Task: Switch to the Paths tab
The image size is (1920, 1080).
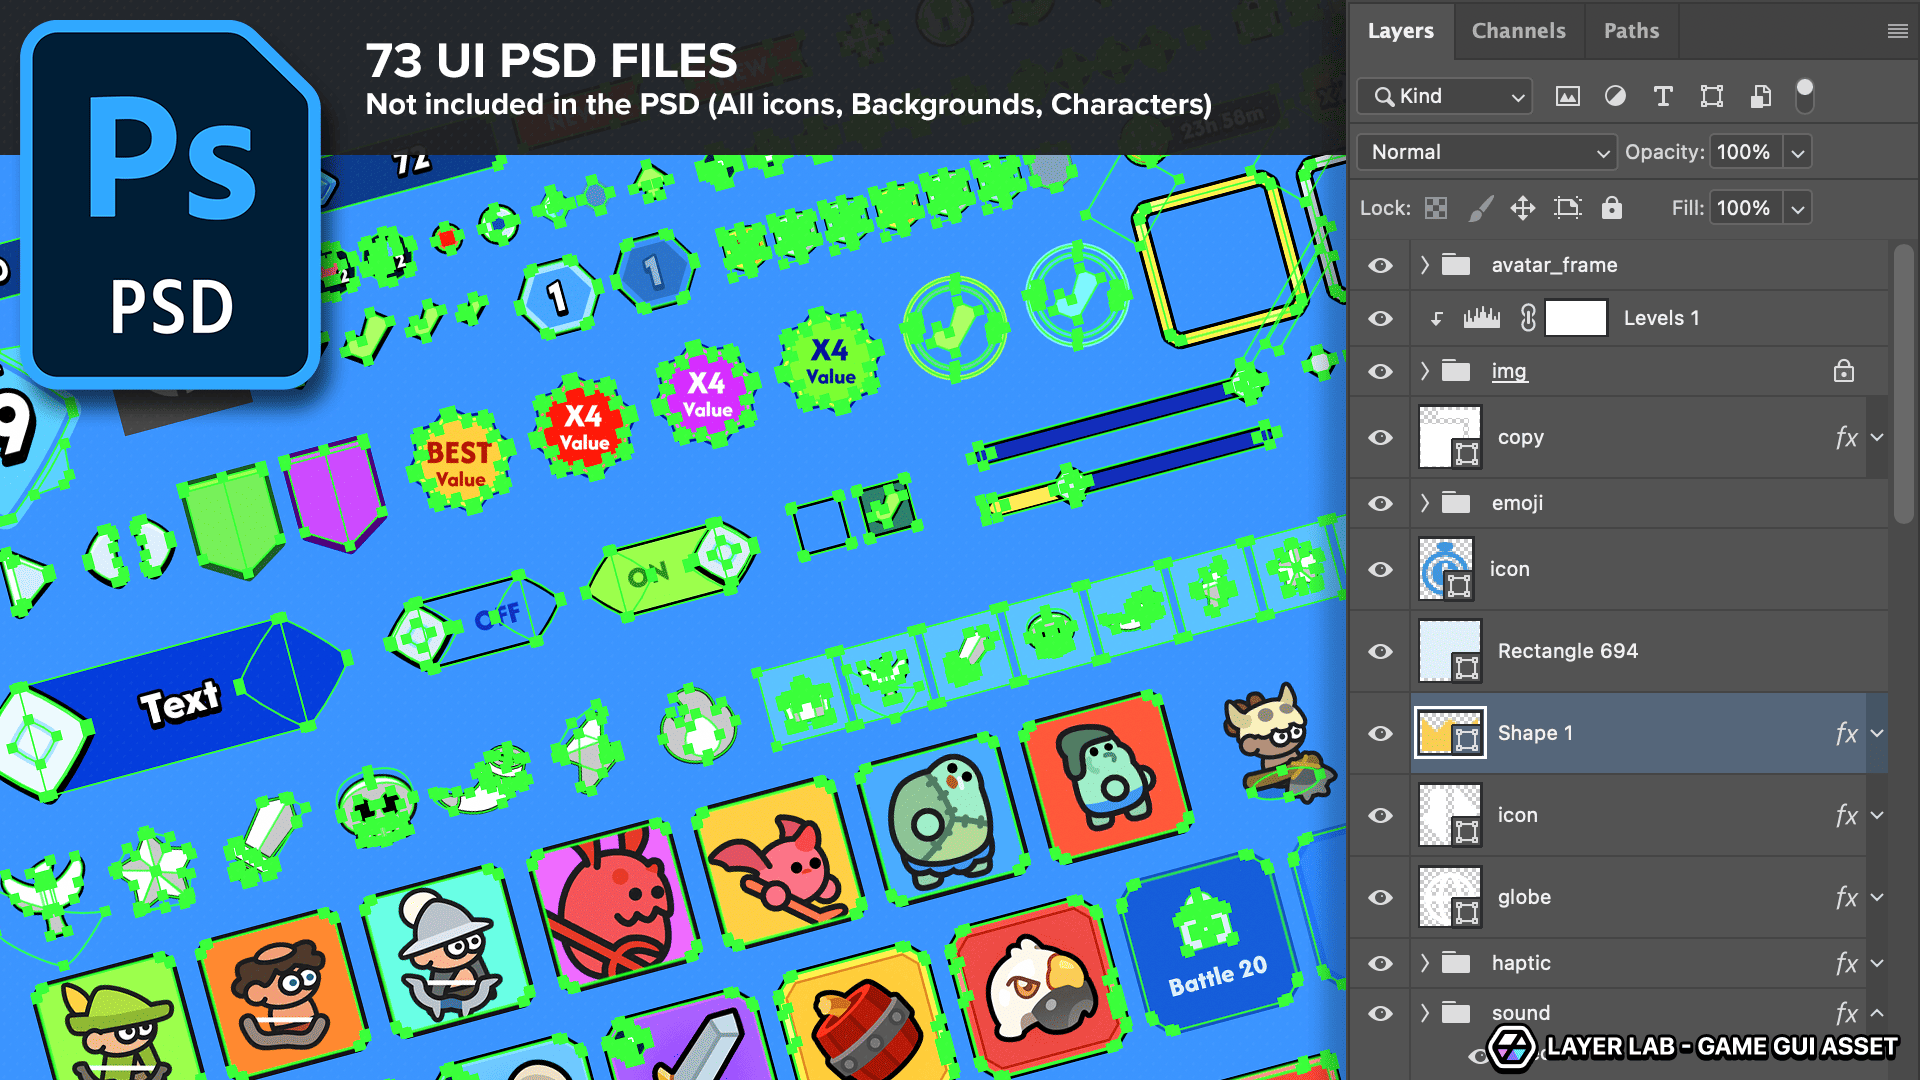Action: pyautogui.click(x=1631, y=31)
